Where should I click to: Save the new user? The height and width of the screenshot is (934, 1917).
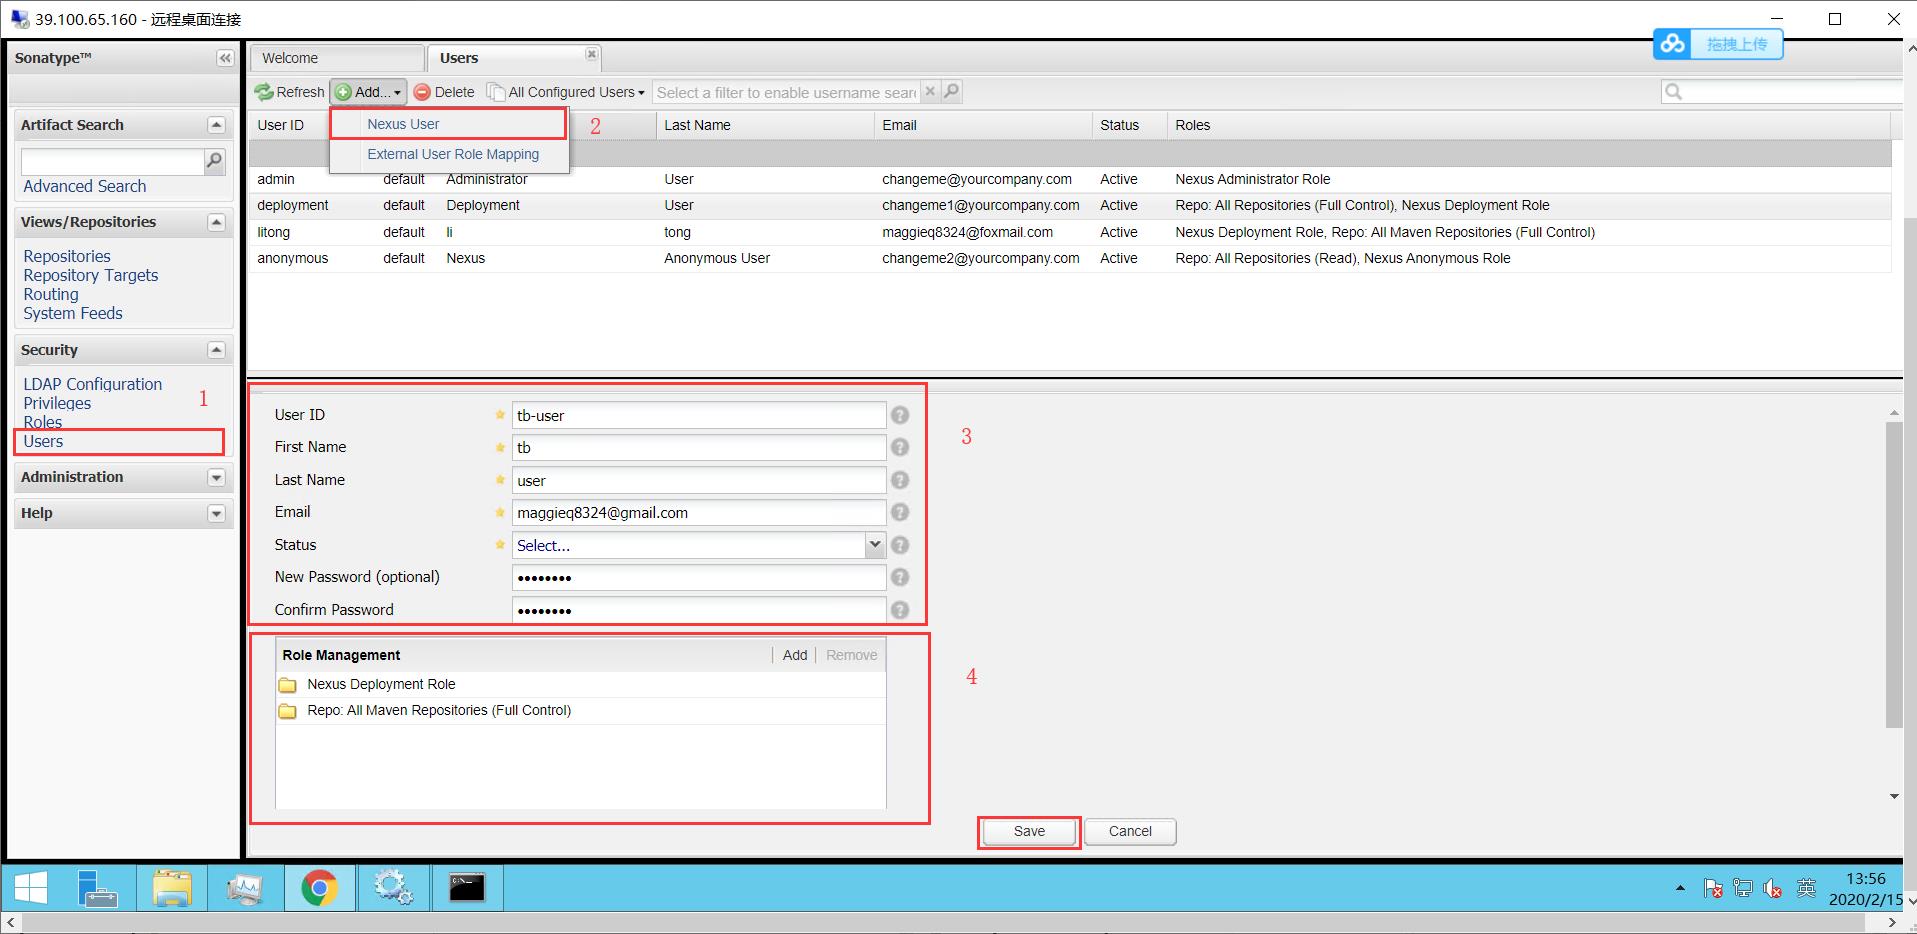click(x=1029, y=831)
